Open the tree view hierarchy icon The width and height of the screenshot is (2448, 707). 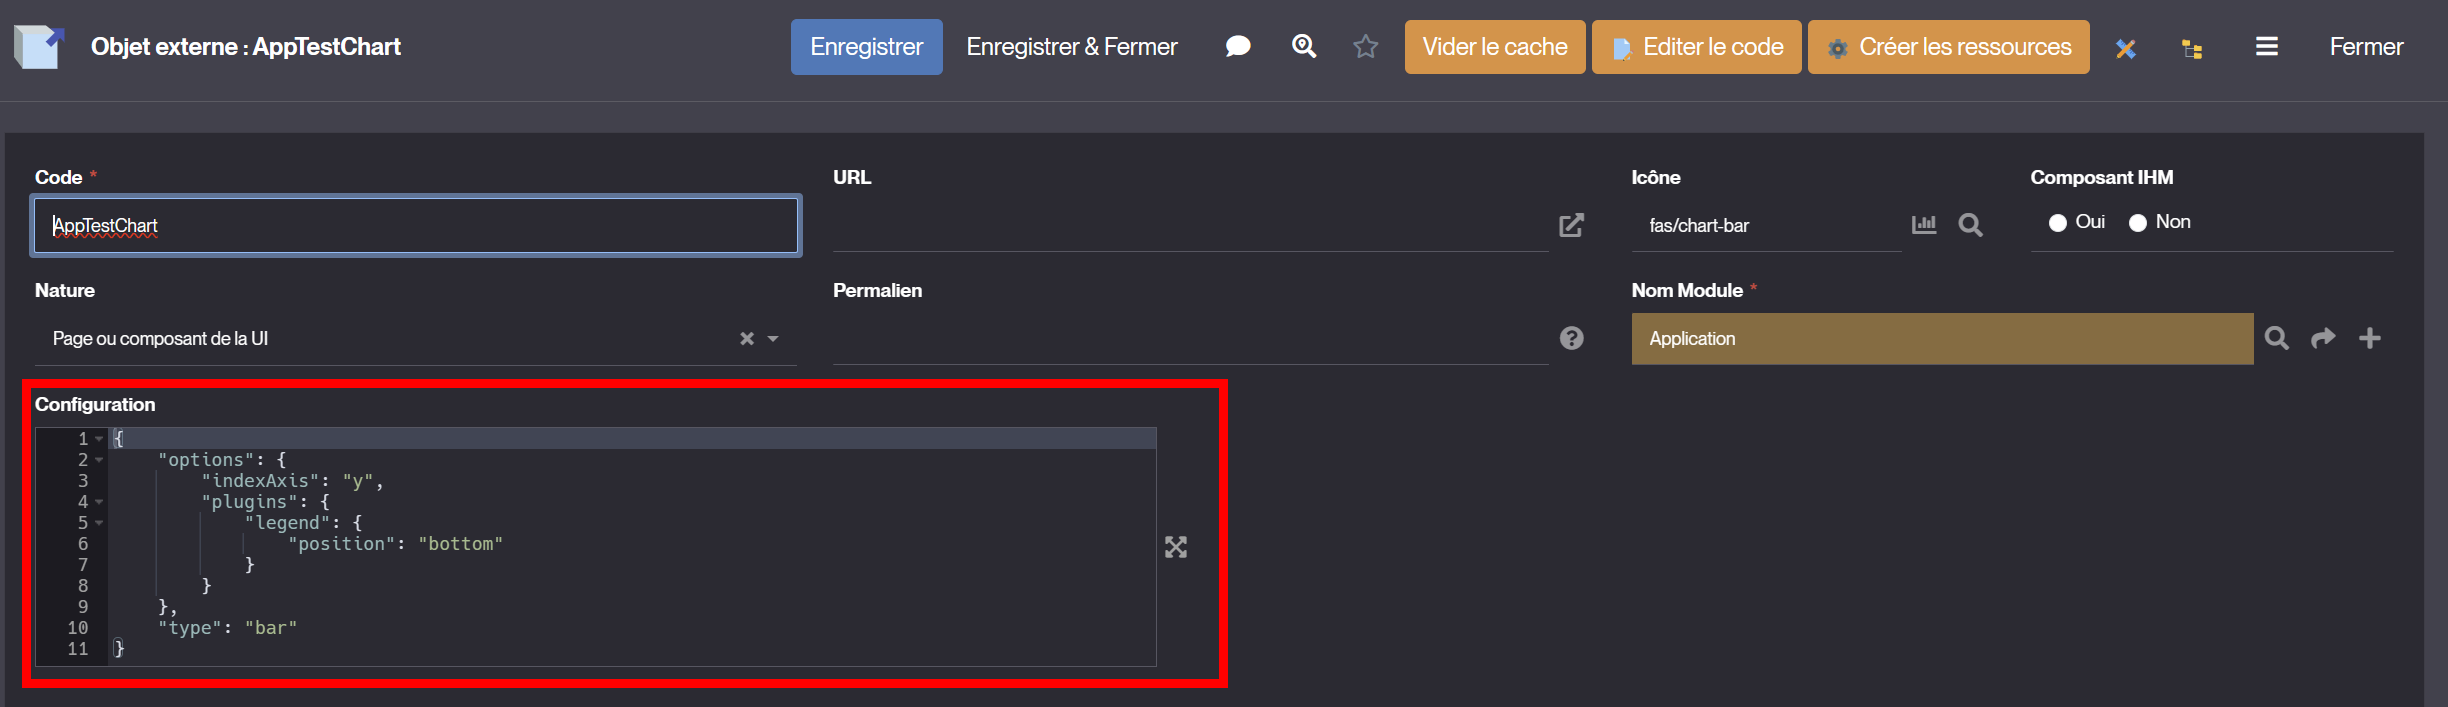click(x=2192, y=48)
